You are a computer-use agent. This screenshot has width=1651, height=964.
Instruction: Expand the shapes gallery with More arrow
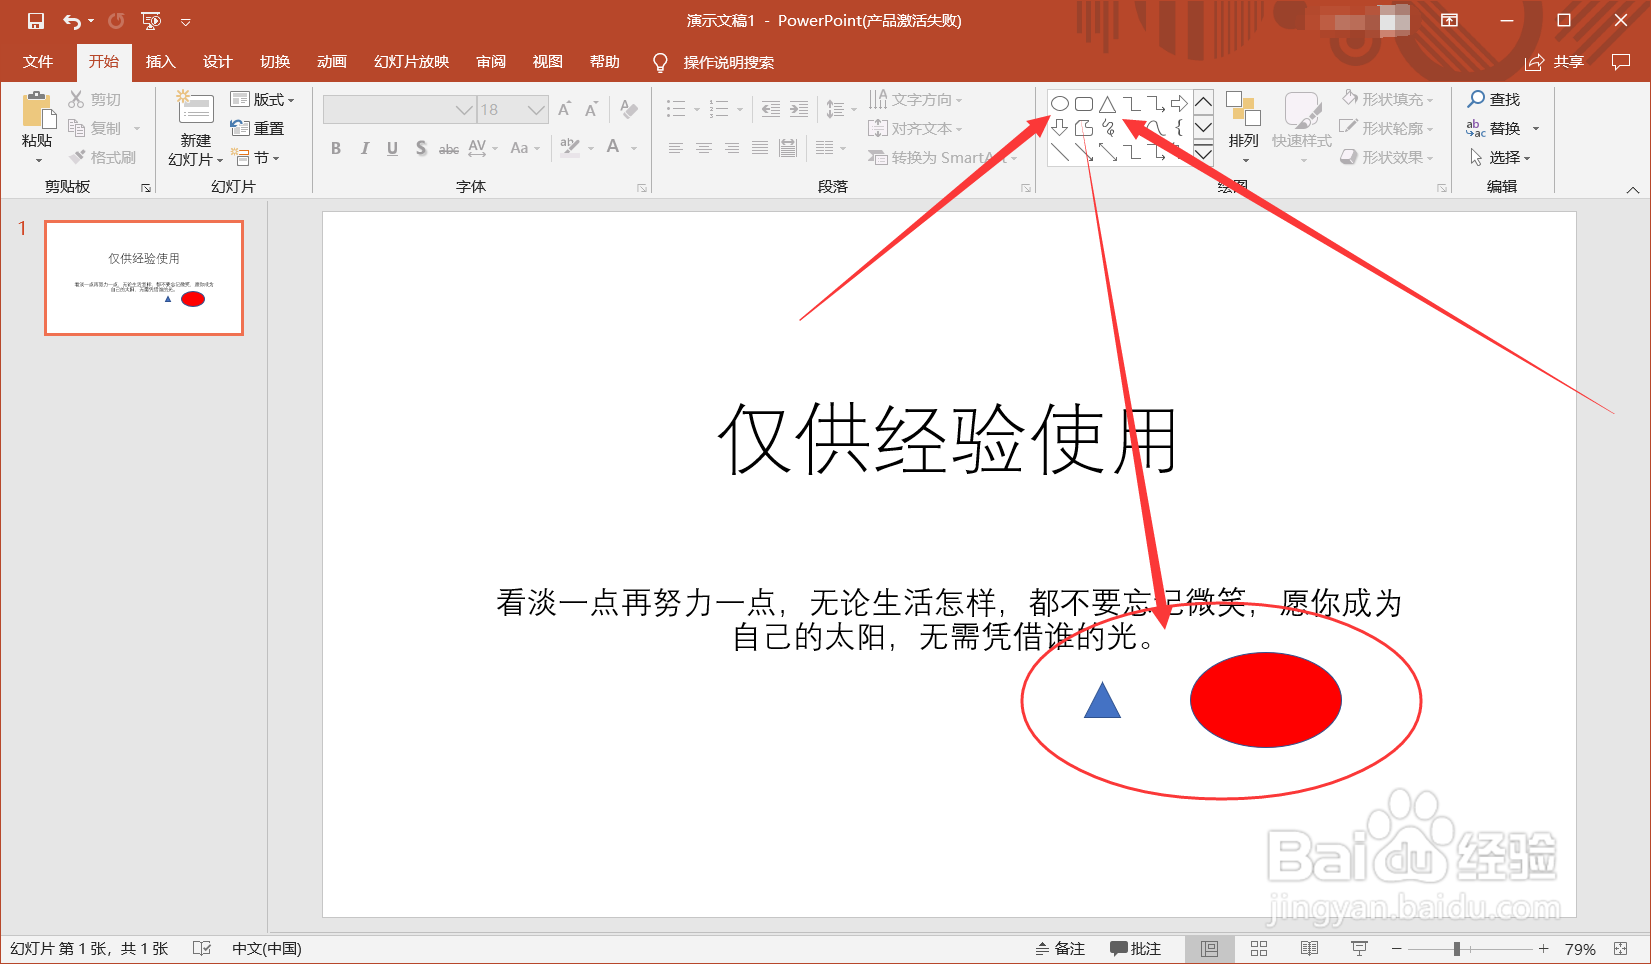pyautogui.click(x=1203, y=155)
